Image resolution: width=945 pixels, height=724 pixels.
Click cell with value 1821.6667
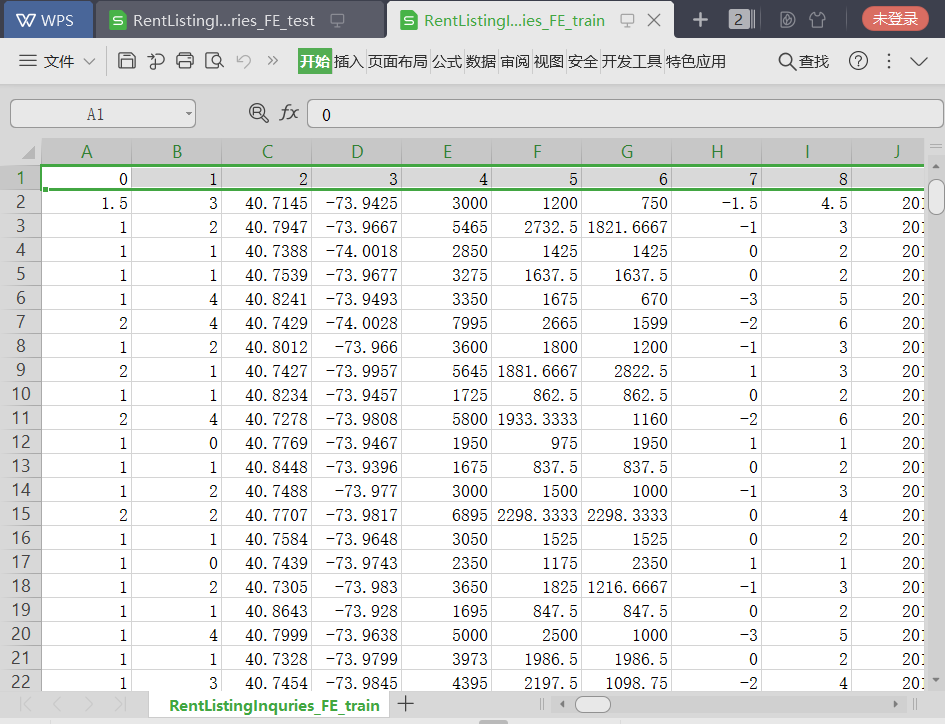click(627, 227)
